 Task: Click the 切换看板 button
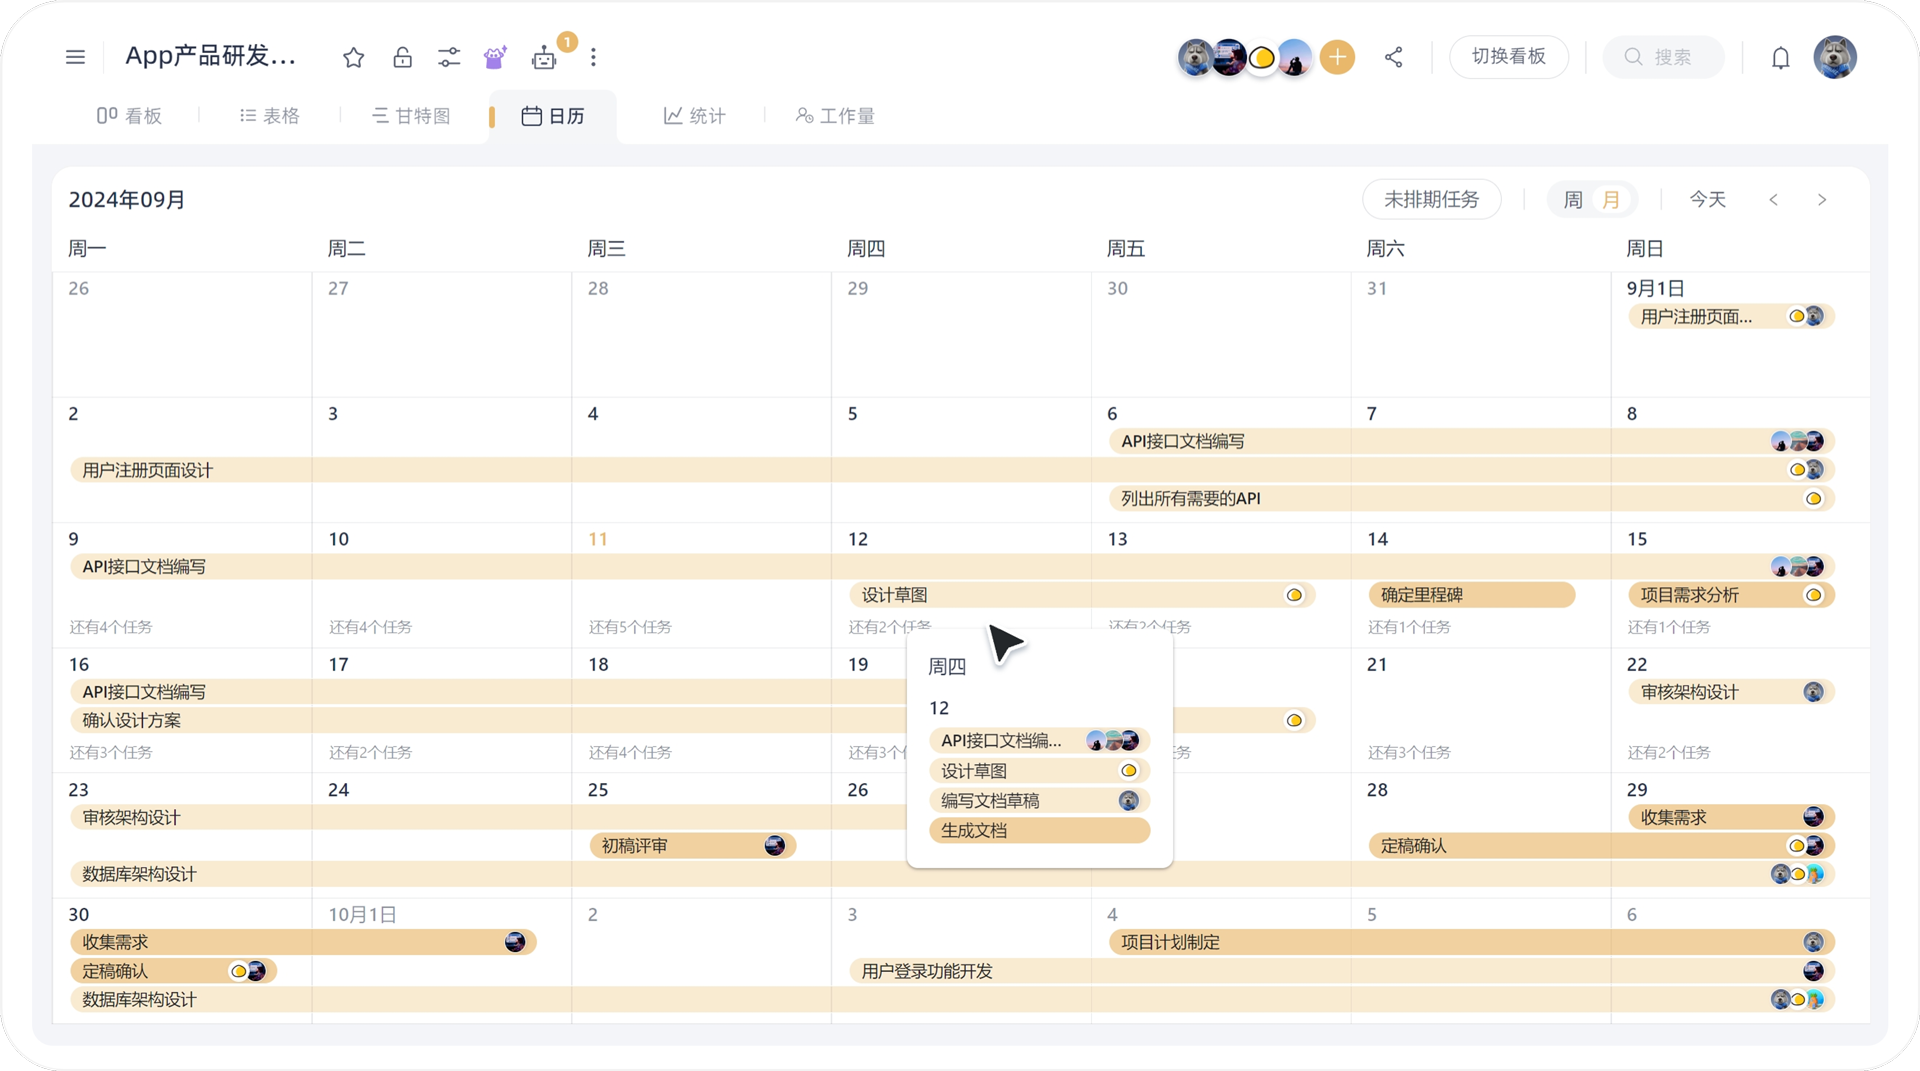[x=1508, y=57]
